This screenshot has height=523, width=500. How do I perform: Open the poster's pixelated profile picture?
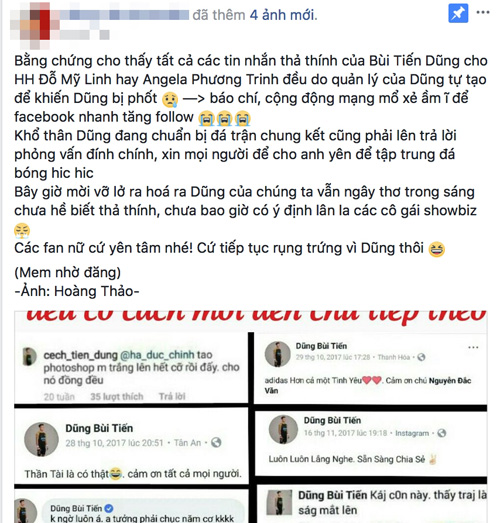31,25
